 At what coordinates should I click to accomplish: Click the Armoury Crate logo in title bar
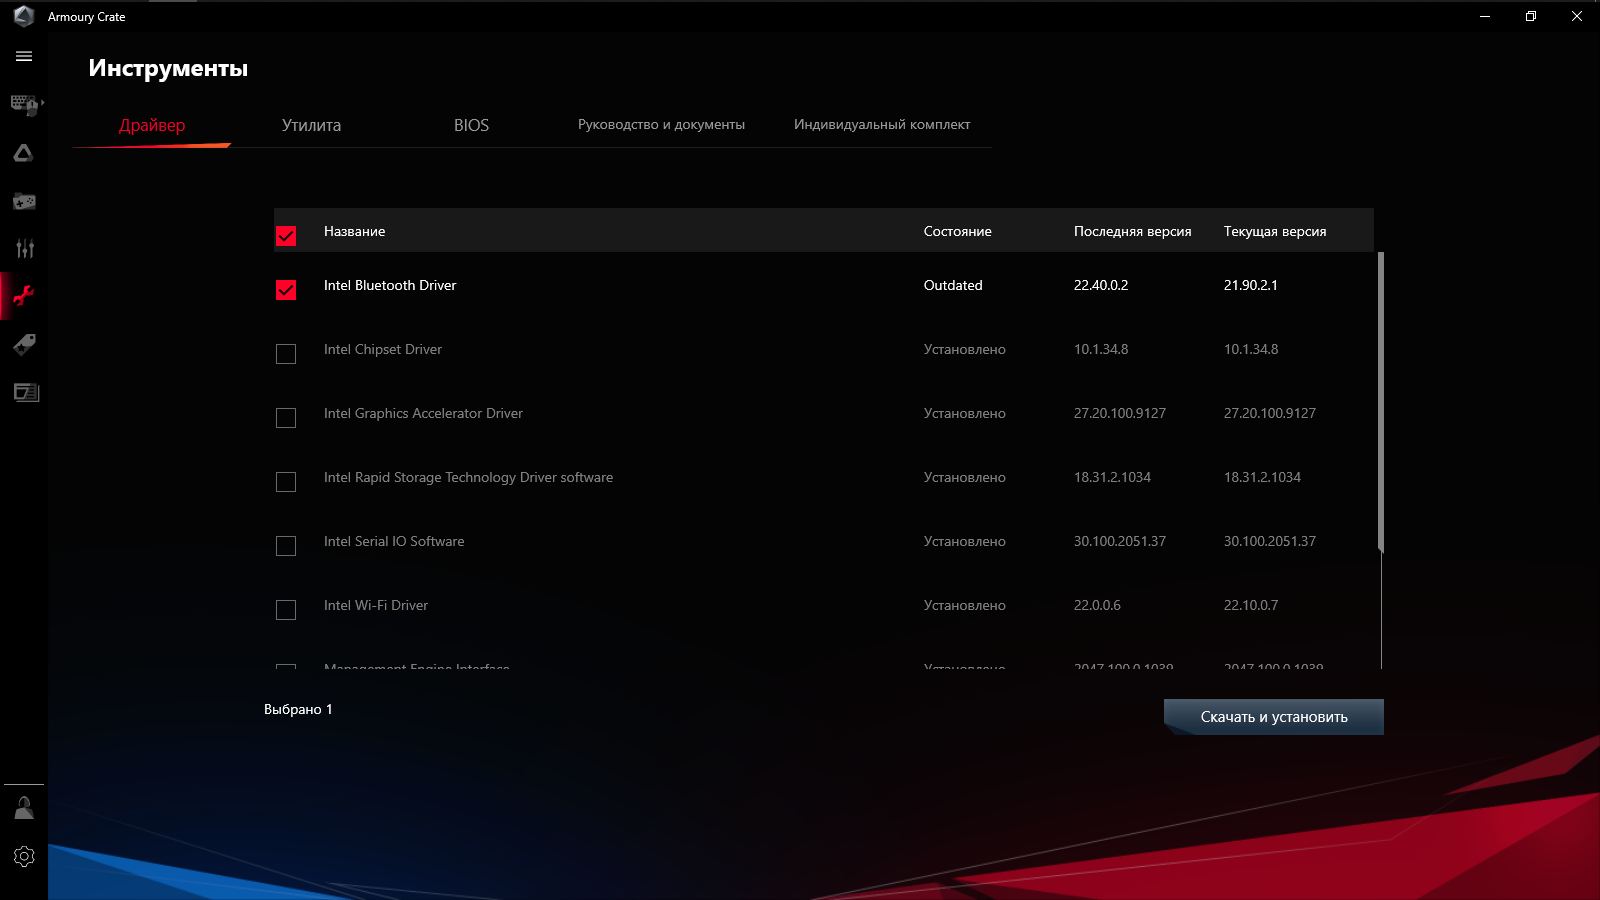24,16
